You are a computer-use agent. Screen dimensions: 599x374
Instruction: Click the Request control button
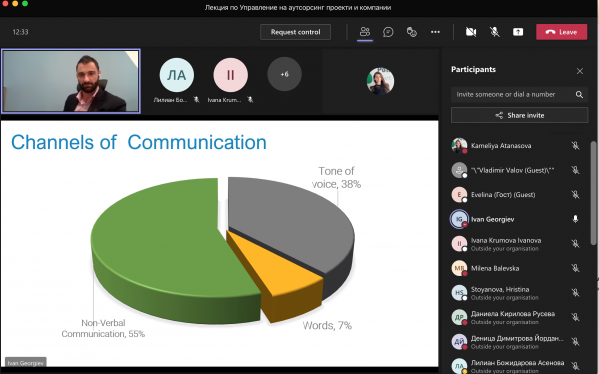coord(295,32)
